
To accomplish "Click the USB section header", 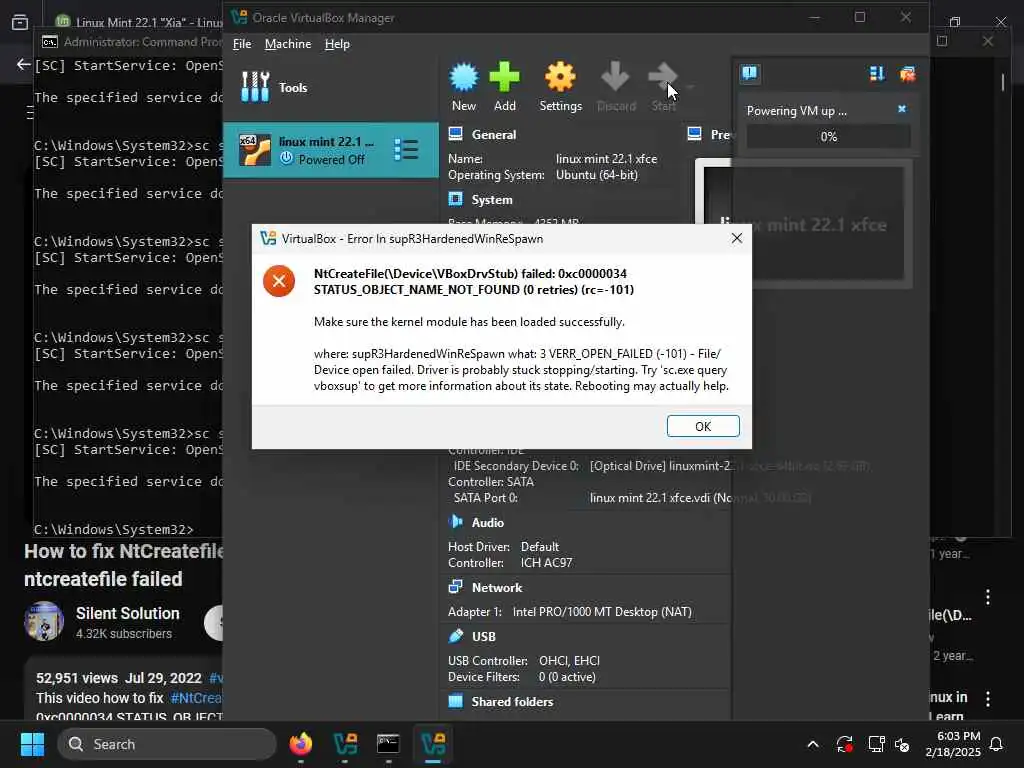I will [483, 637].
